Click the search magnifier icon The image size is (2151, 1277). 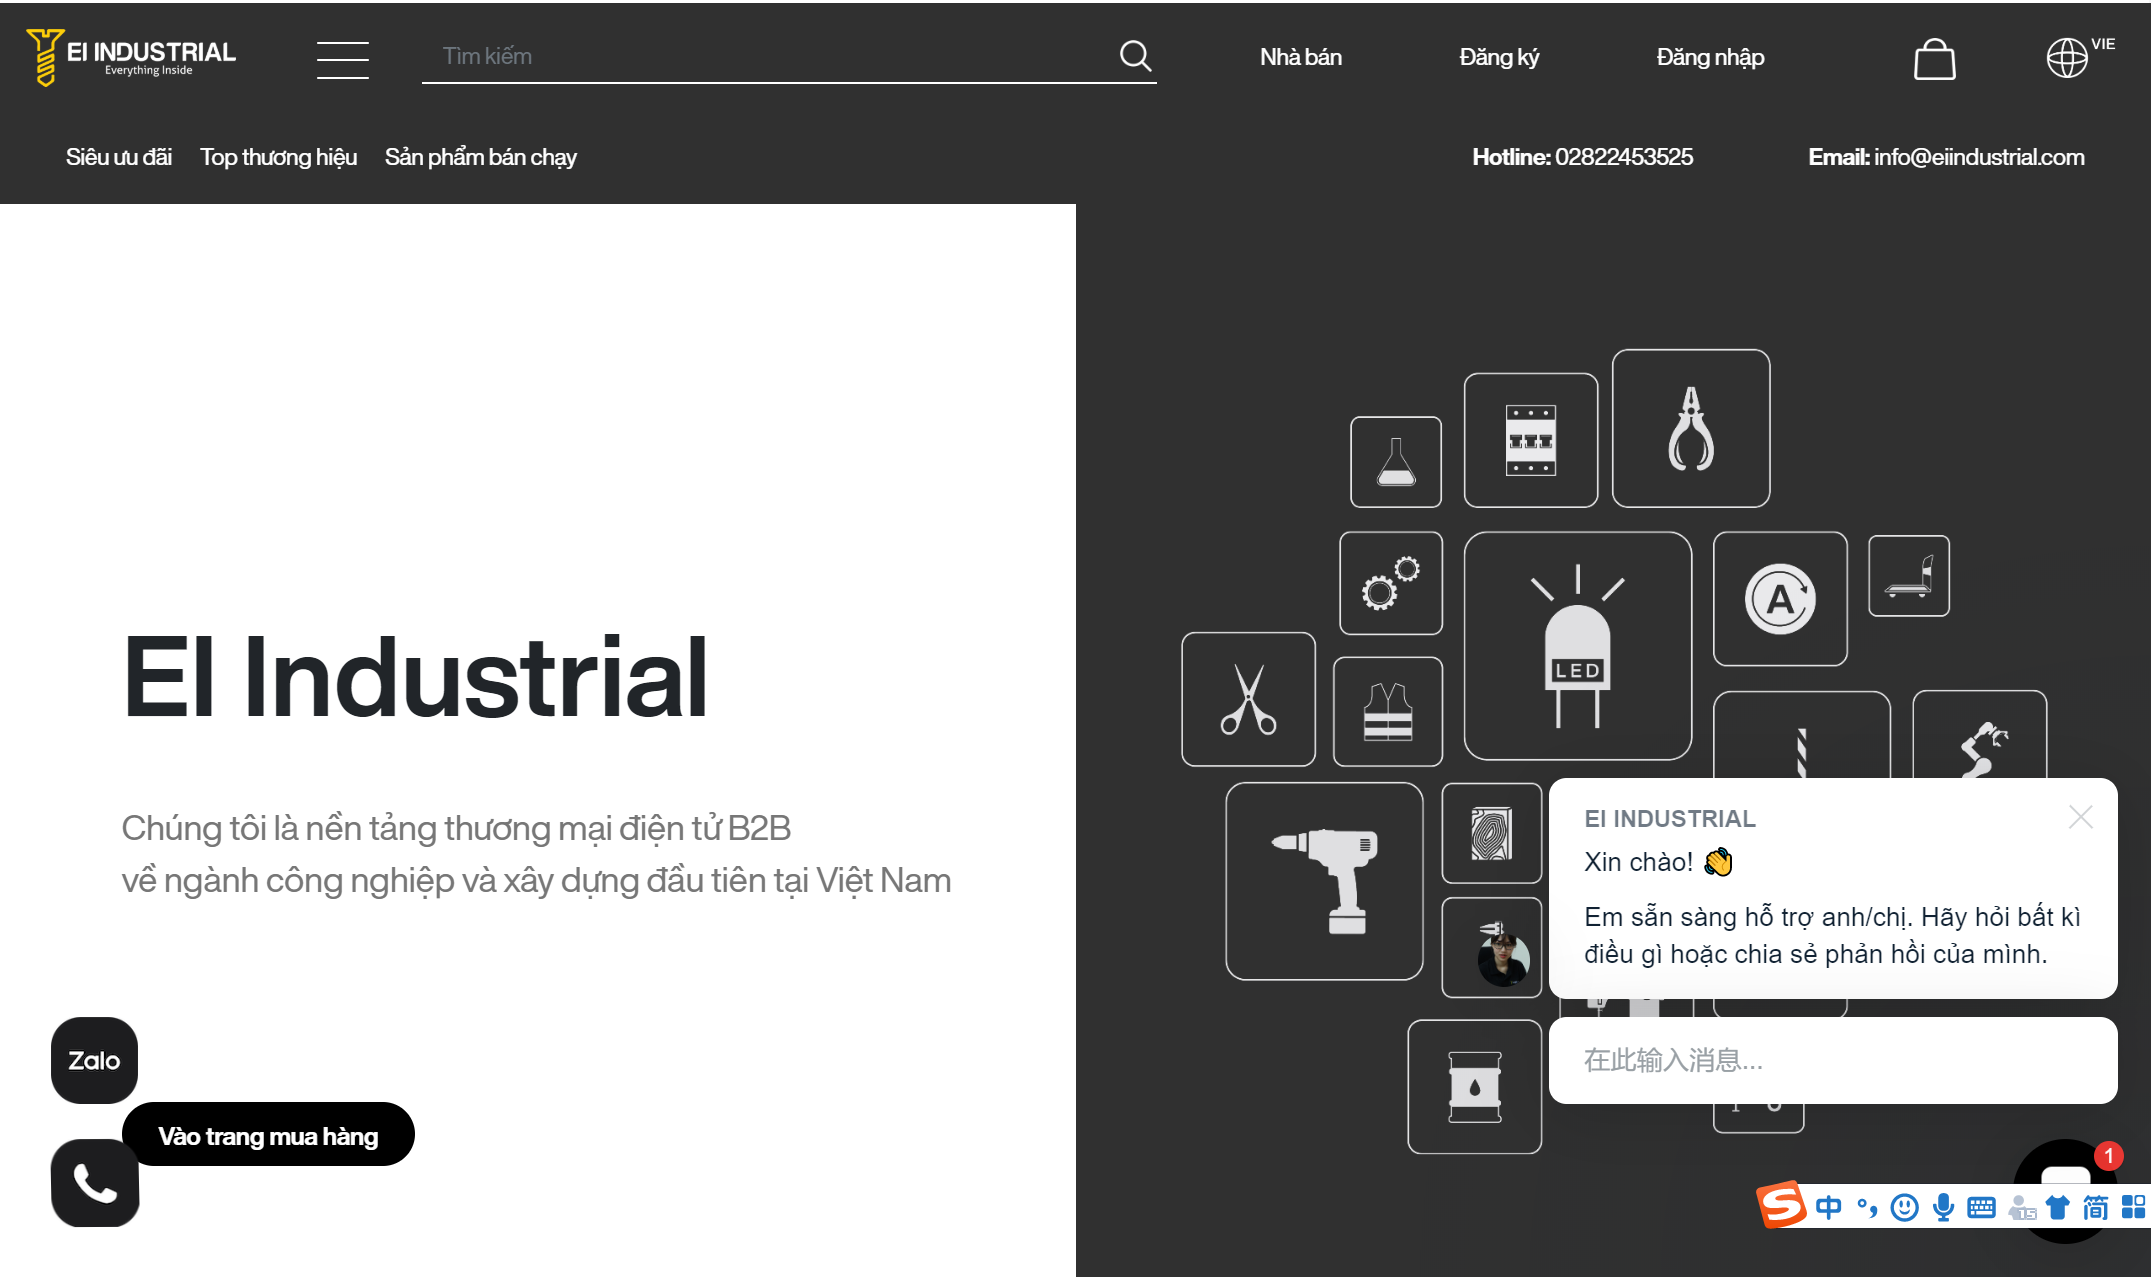click(1136, 56)
